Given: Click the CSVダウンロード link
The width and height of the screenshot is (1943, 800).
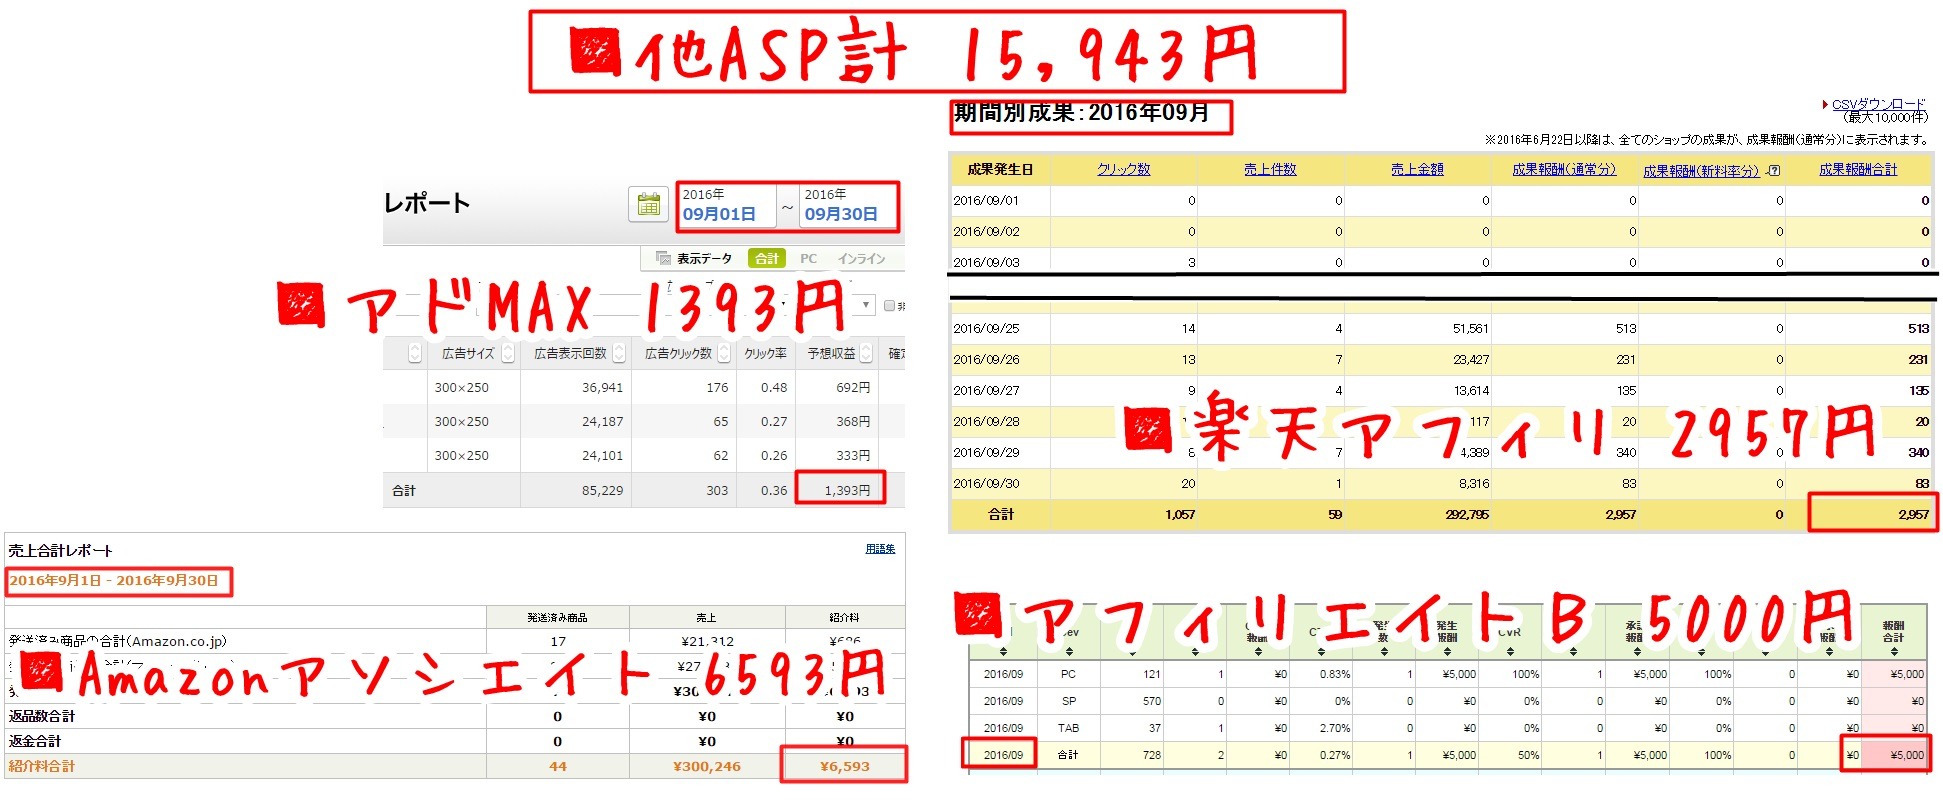Looking at the screenshot, I should point(1877,104).
